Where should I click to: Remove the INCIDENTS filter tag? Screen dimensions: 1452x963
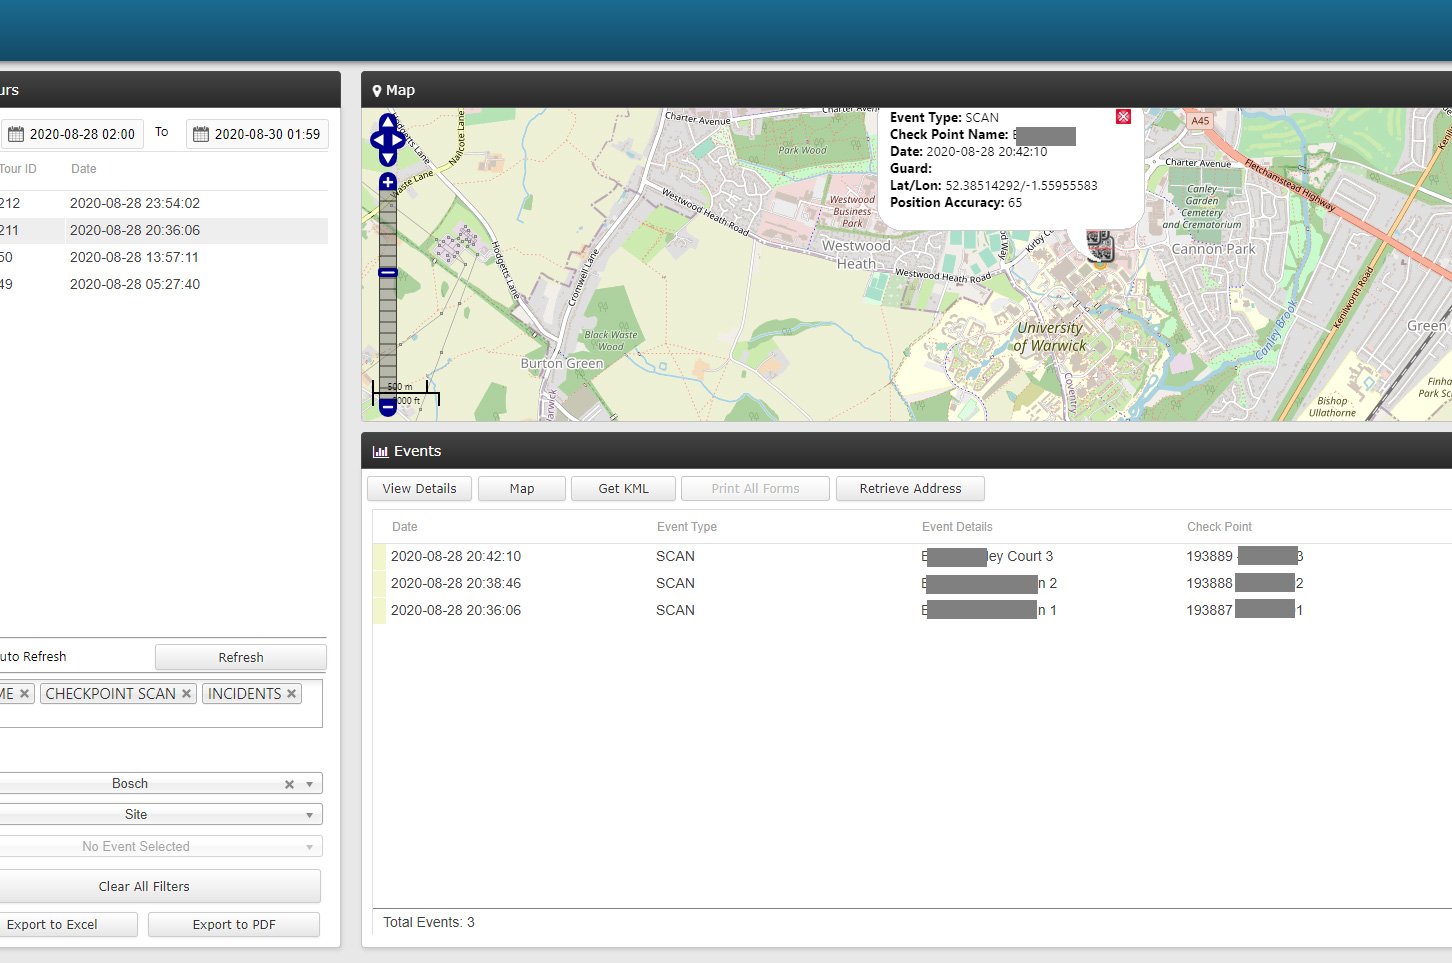[x=290, y=692]
